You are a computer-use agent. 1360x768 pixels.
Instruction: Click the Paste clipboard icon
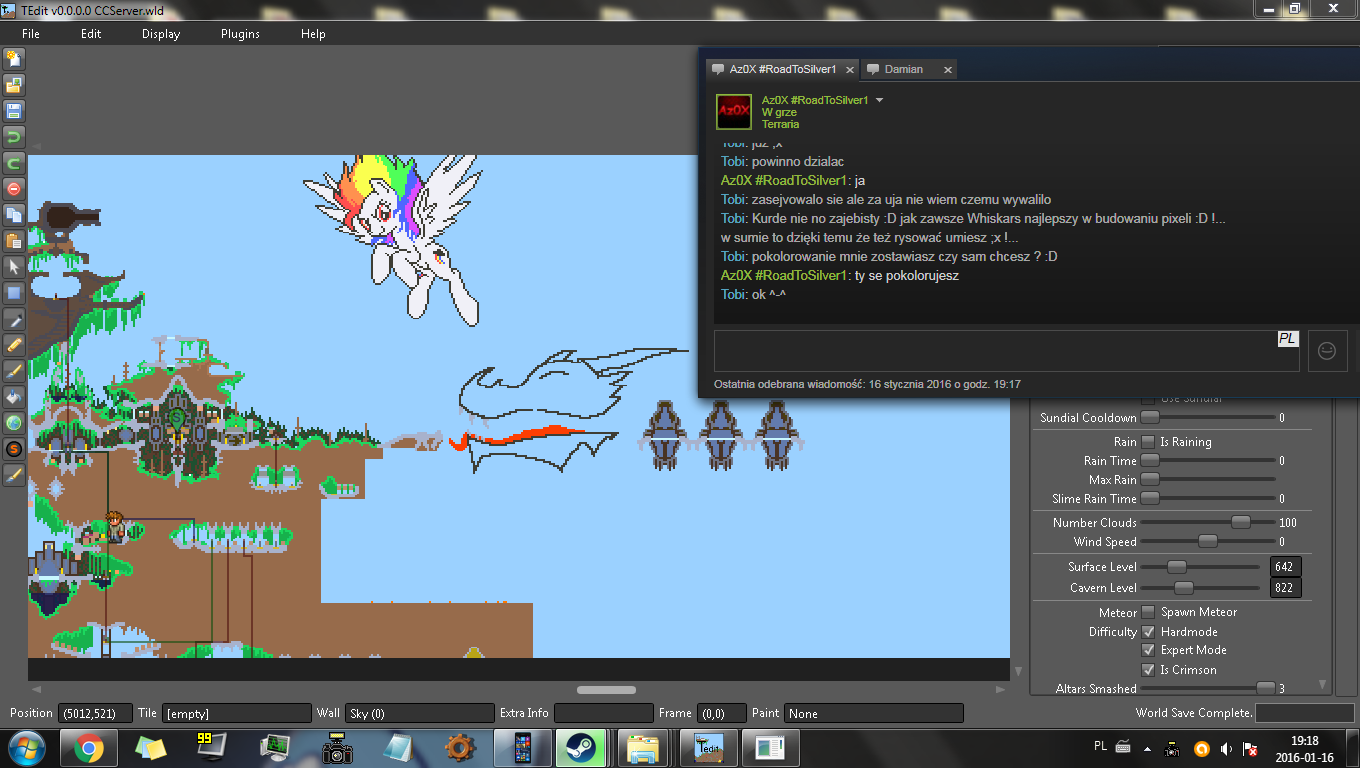pos(14,240)
